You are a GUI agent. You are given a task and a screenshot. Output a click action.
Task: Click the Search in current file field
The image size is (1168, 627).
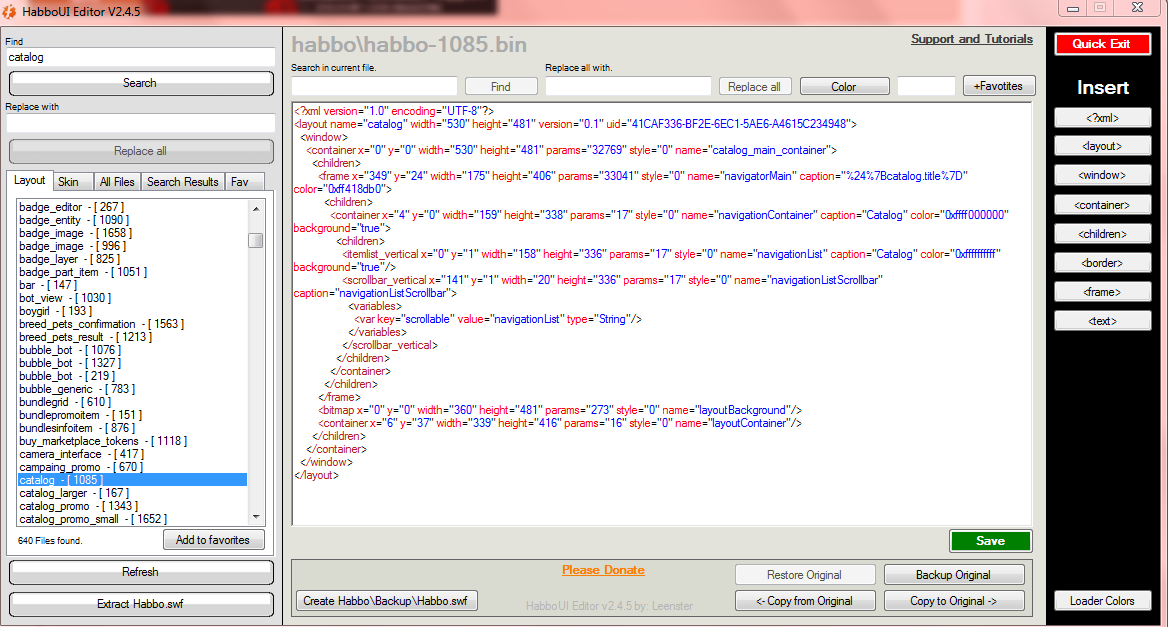[374, 87]
